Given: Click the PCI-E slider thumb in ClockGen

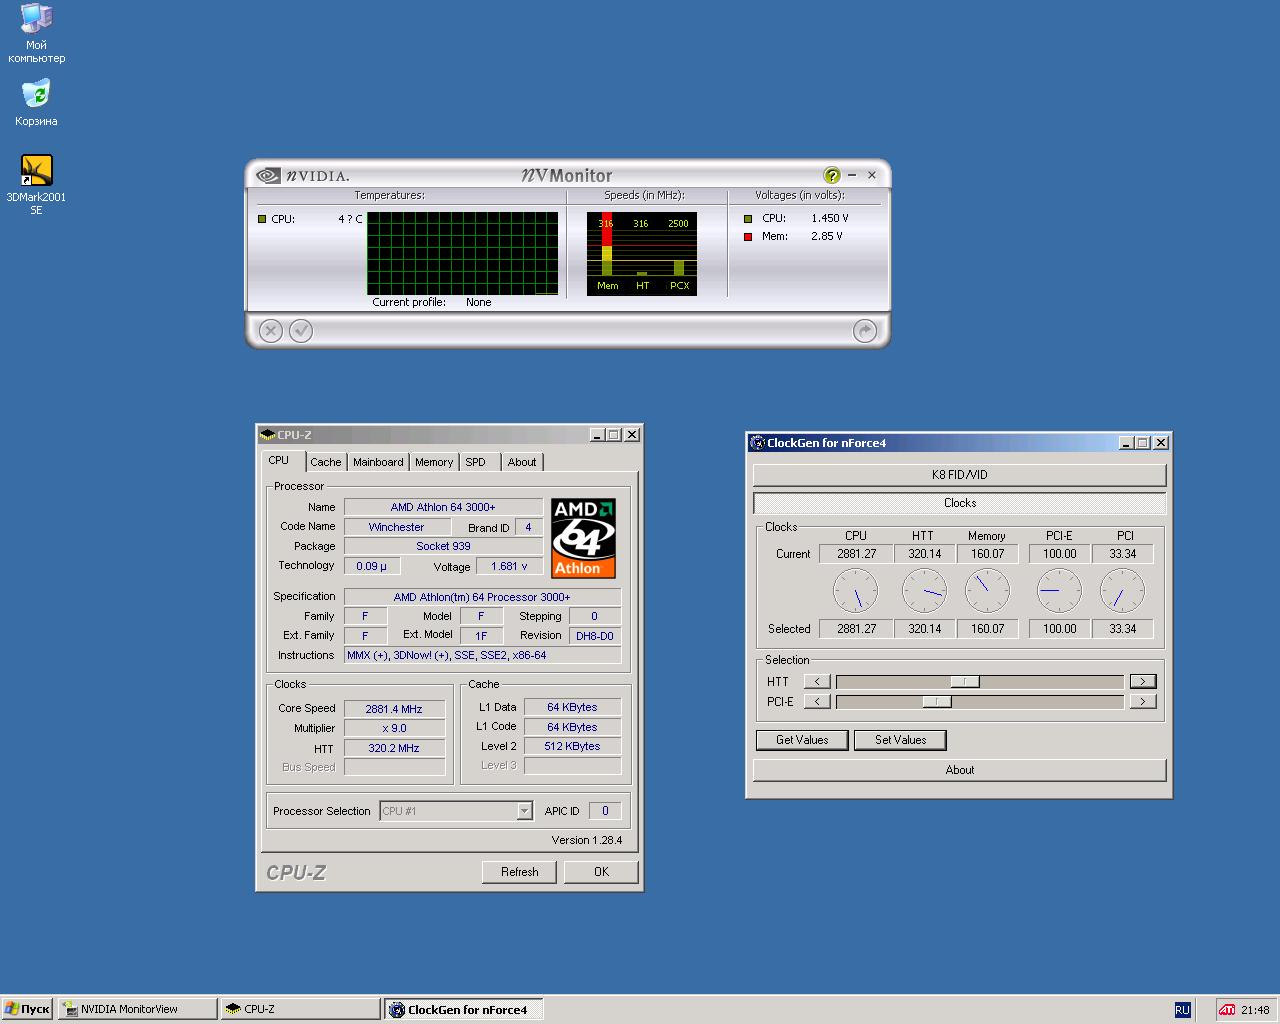Looking at the screenshot, I should point(936,702).
